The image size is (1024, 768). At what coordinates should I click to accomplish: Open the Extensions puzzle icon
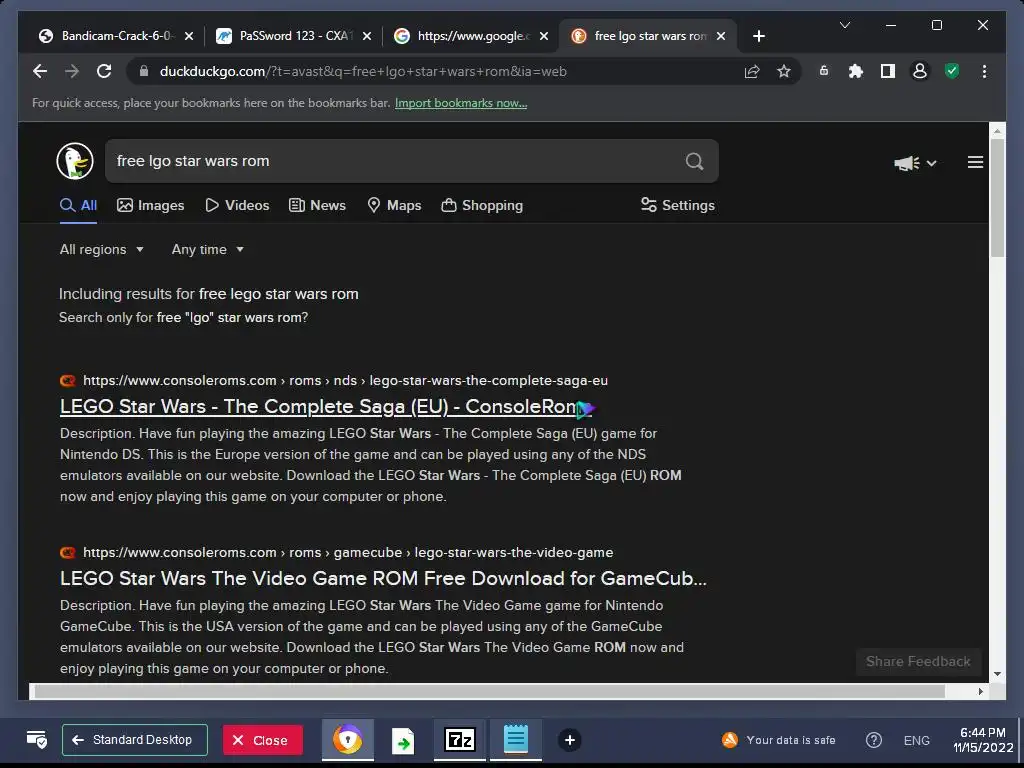click(x=856, y=71)
